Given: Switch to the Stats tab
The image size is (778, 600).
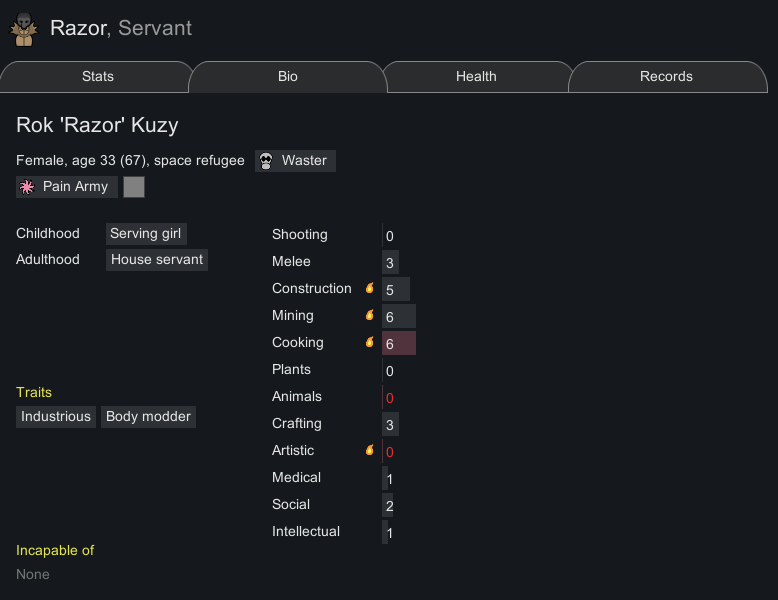Looking at the screenshot, I should click(x=97, y=76).
